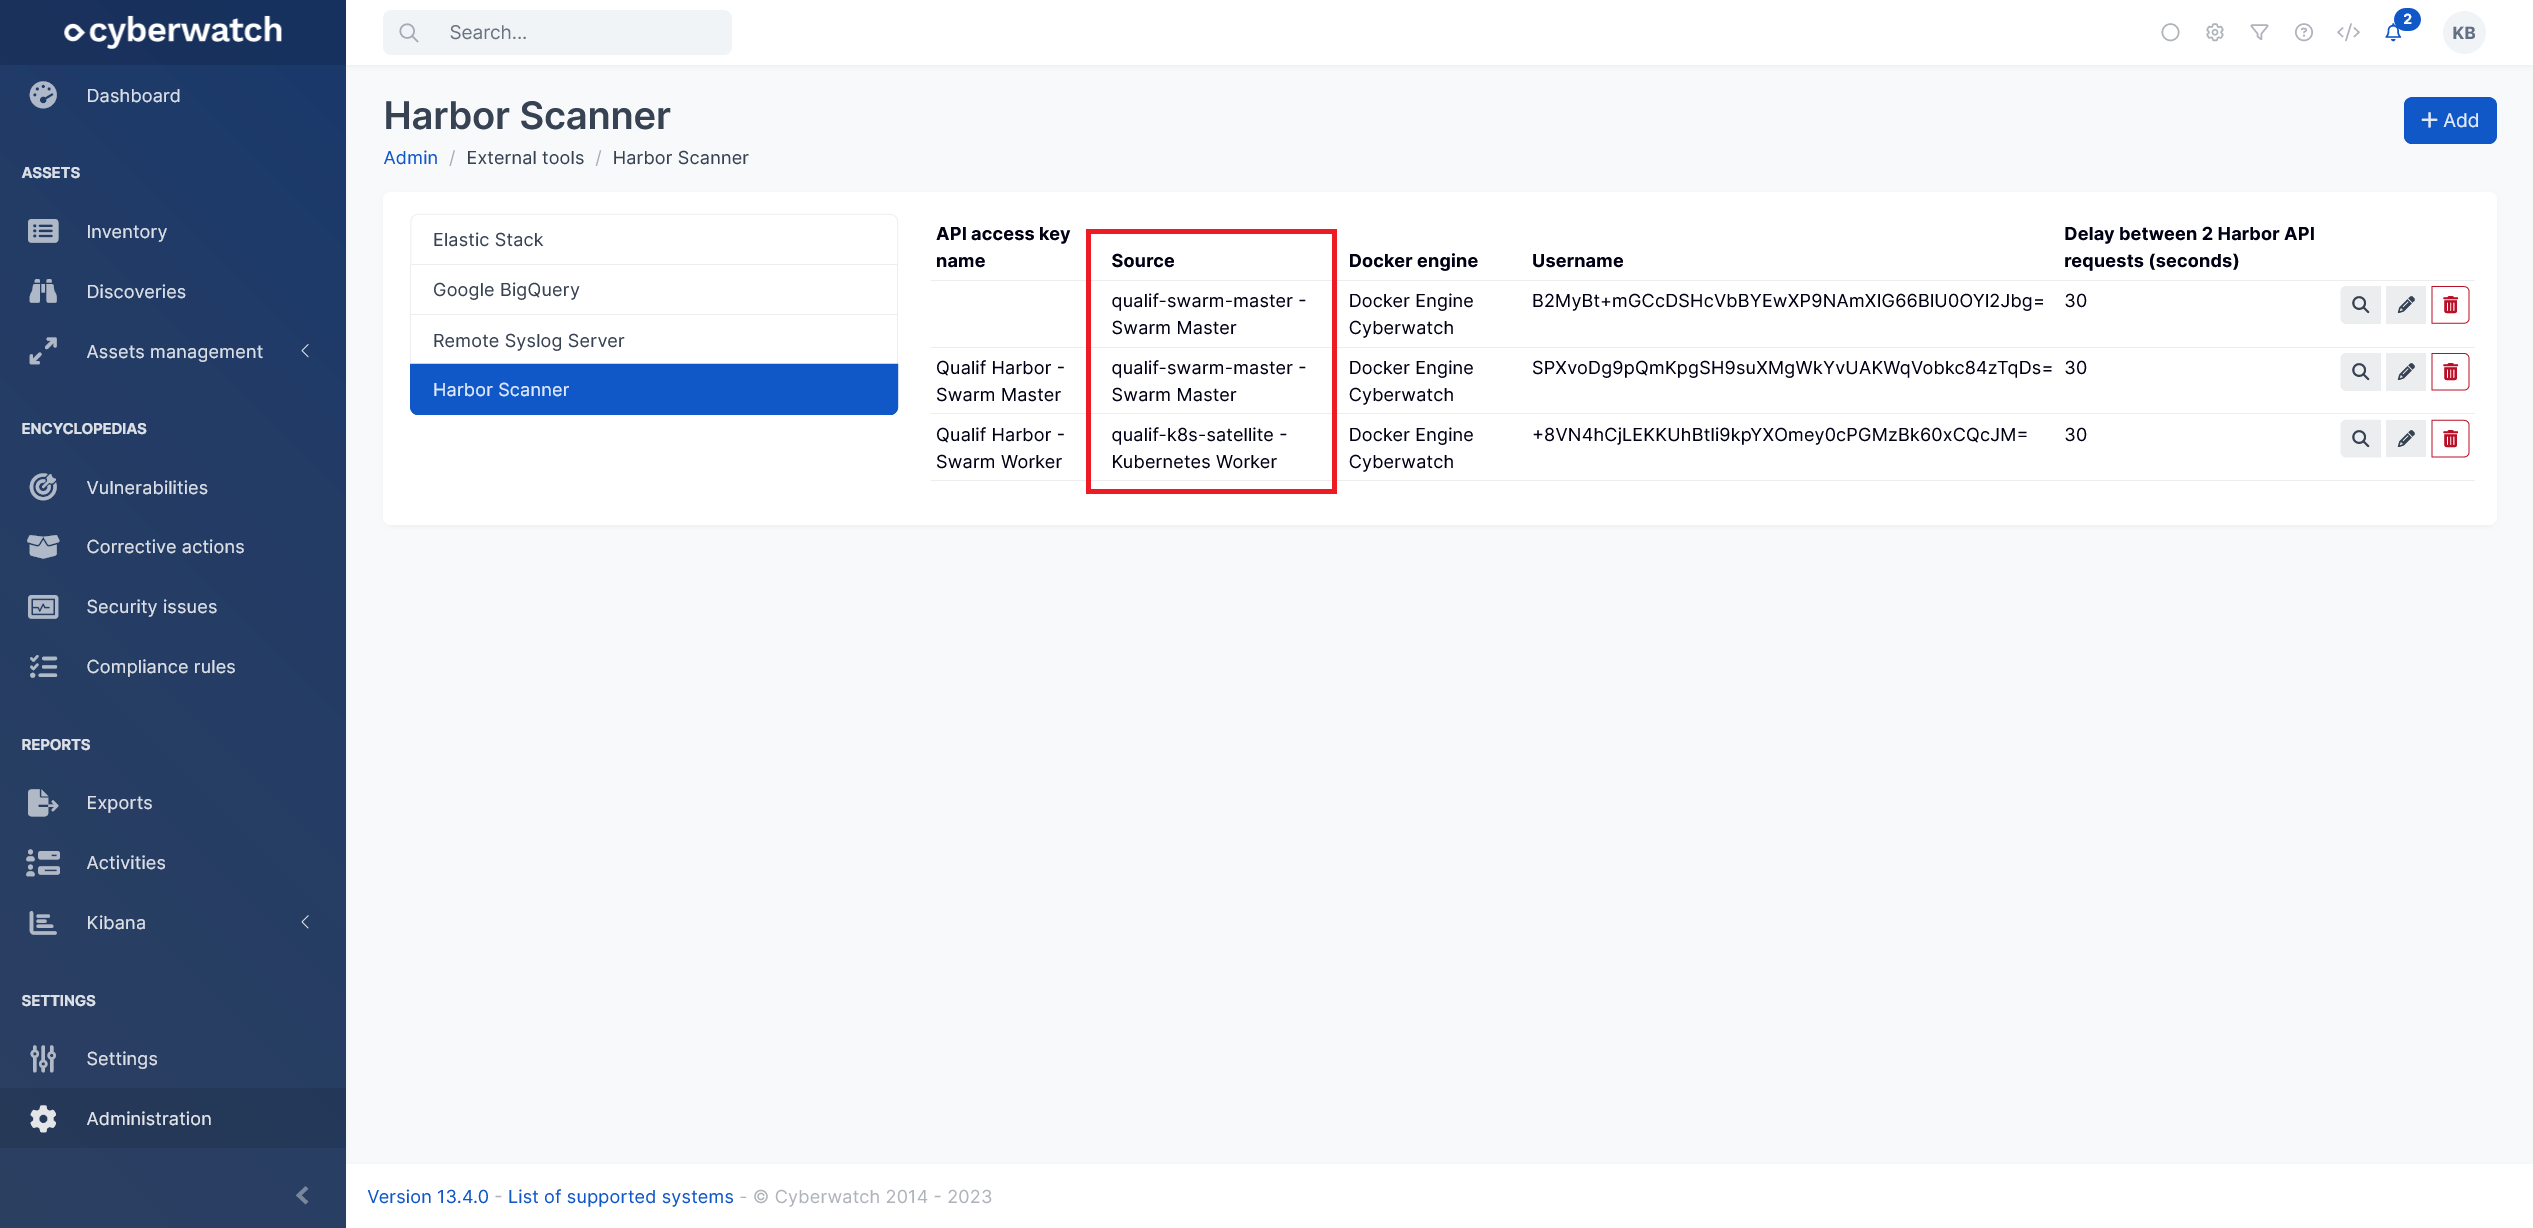Screen dimensions: 2533x1228
Task: Open the Dashboard from the sidebar
Action: (x=133, y=96)
